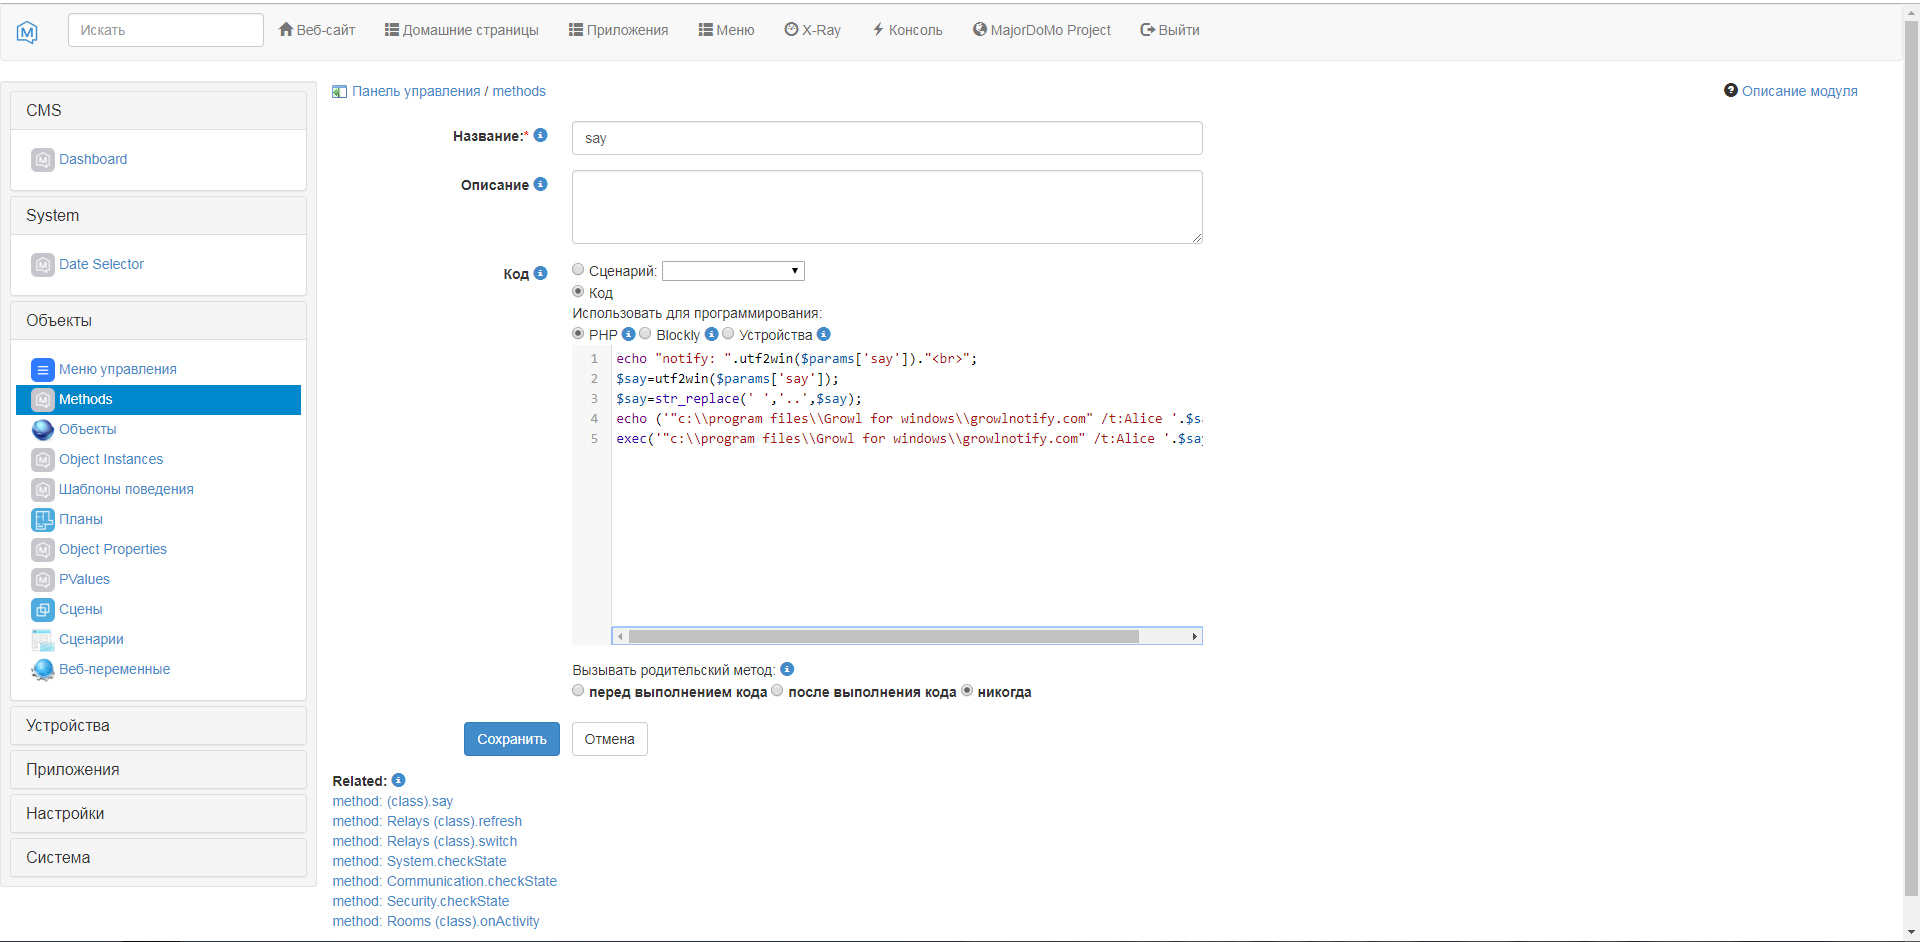This screenshot has width=1920, height=942.
Task: Select the Сценарий radio button
Action: click(x=578, y=269)
